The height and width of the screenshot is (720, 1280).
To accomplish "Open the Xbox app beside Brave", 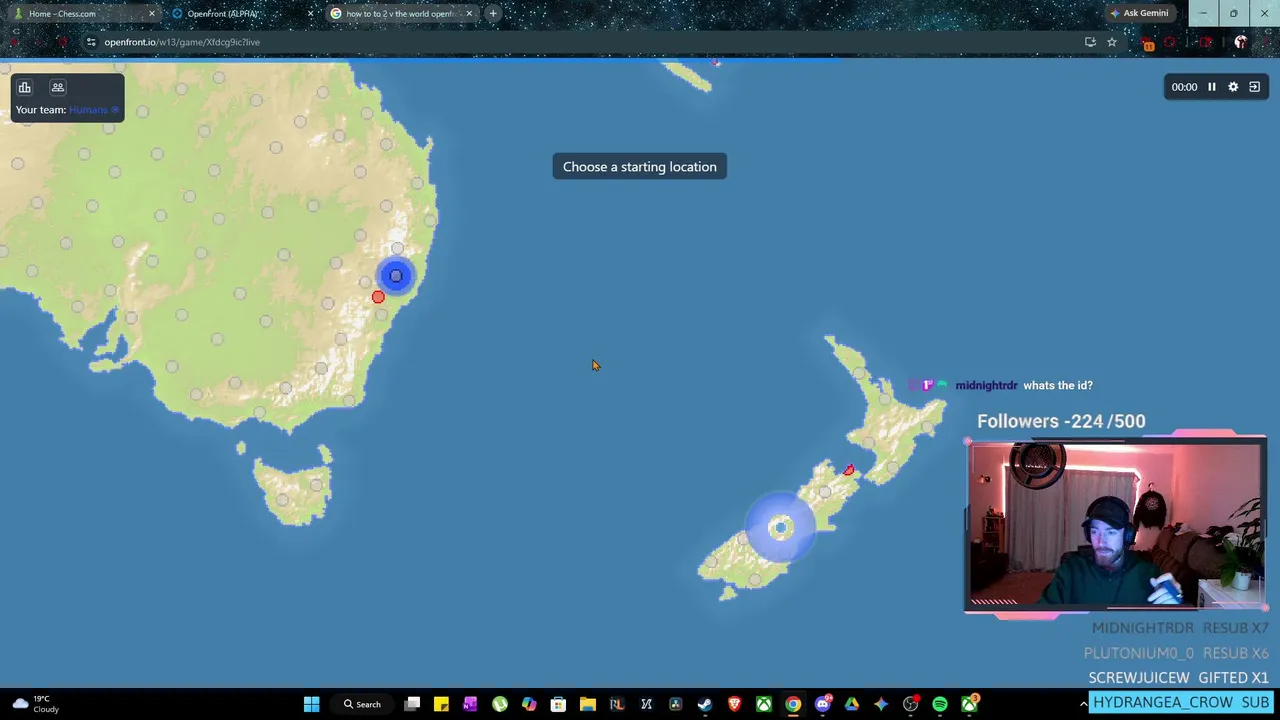I will (x=764, y=704).
